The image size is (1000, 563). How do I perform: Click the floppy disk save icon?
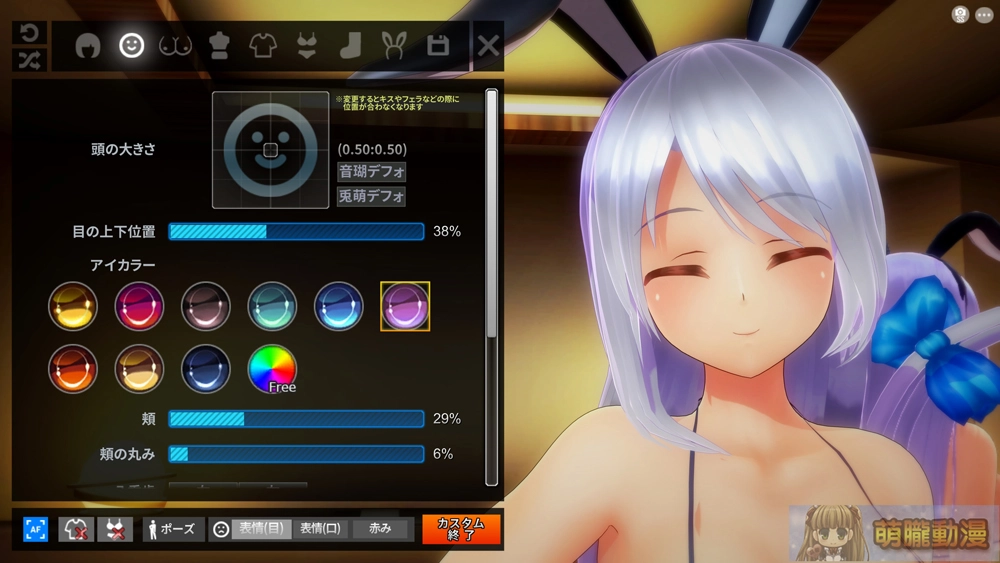coord(437,46)
